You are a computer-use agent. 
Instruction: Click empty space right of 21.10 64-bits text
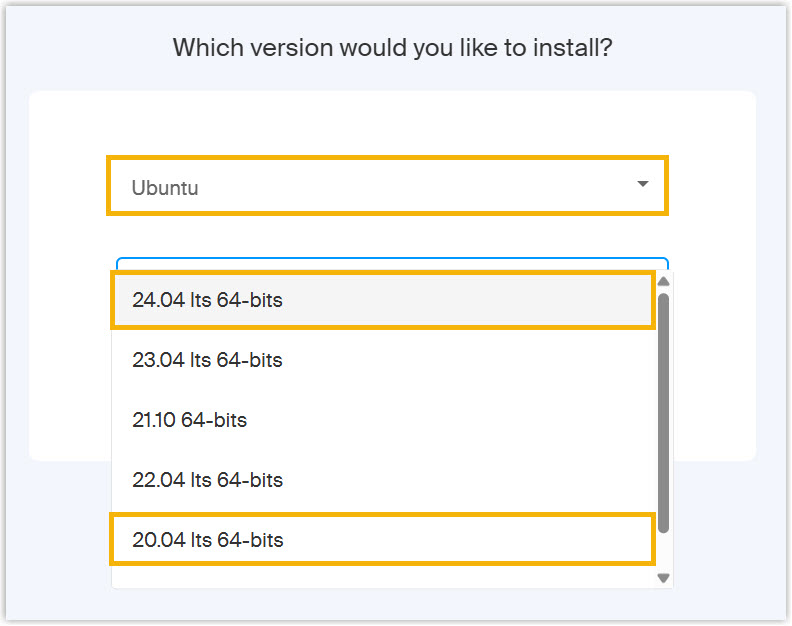(x=450, y=420)
